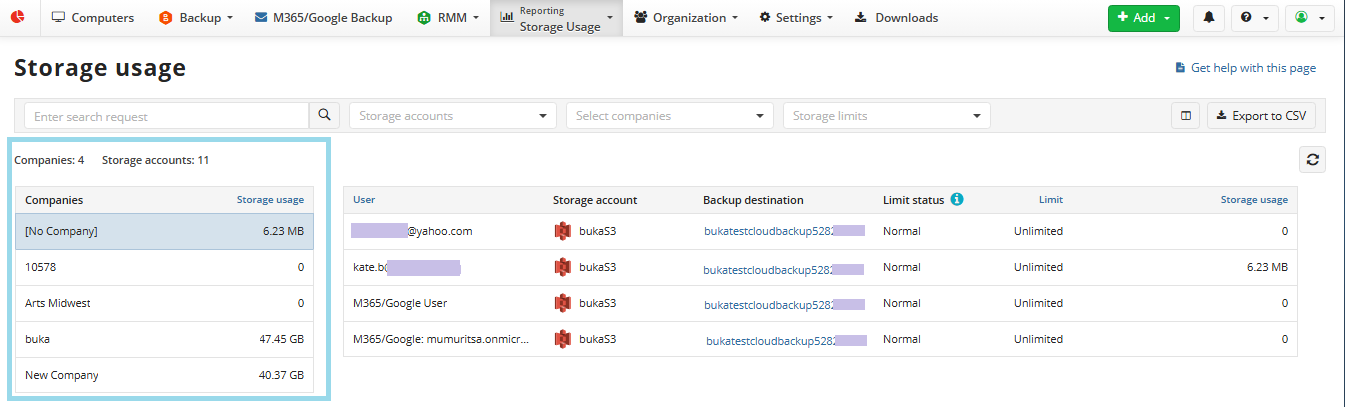
Task: Open the user profile menu
Action: (1309, 18)
